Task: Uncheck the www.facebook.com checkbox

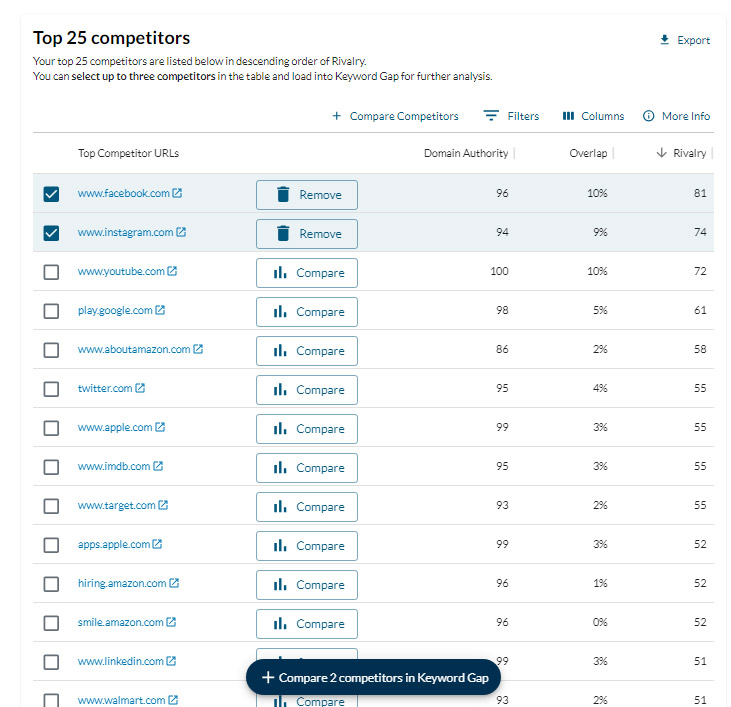Action: coord(51,194)
